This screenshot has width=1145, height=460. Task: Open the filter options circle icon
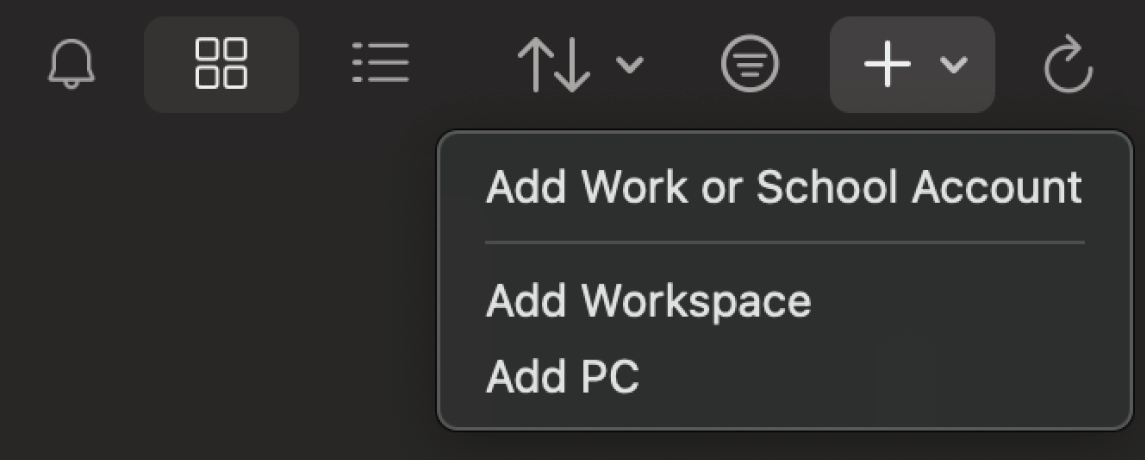[750, 64]
